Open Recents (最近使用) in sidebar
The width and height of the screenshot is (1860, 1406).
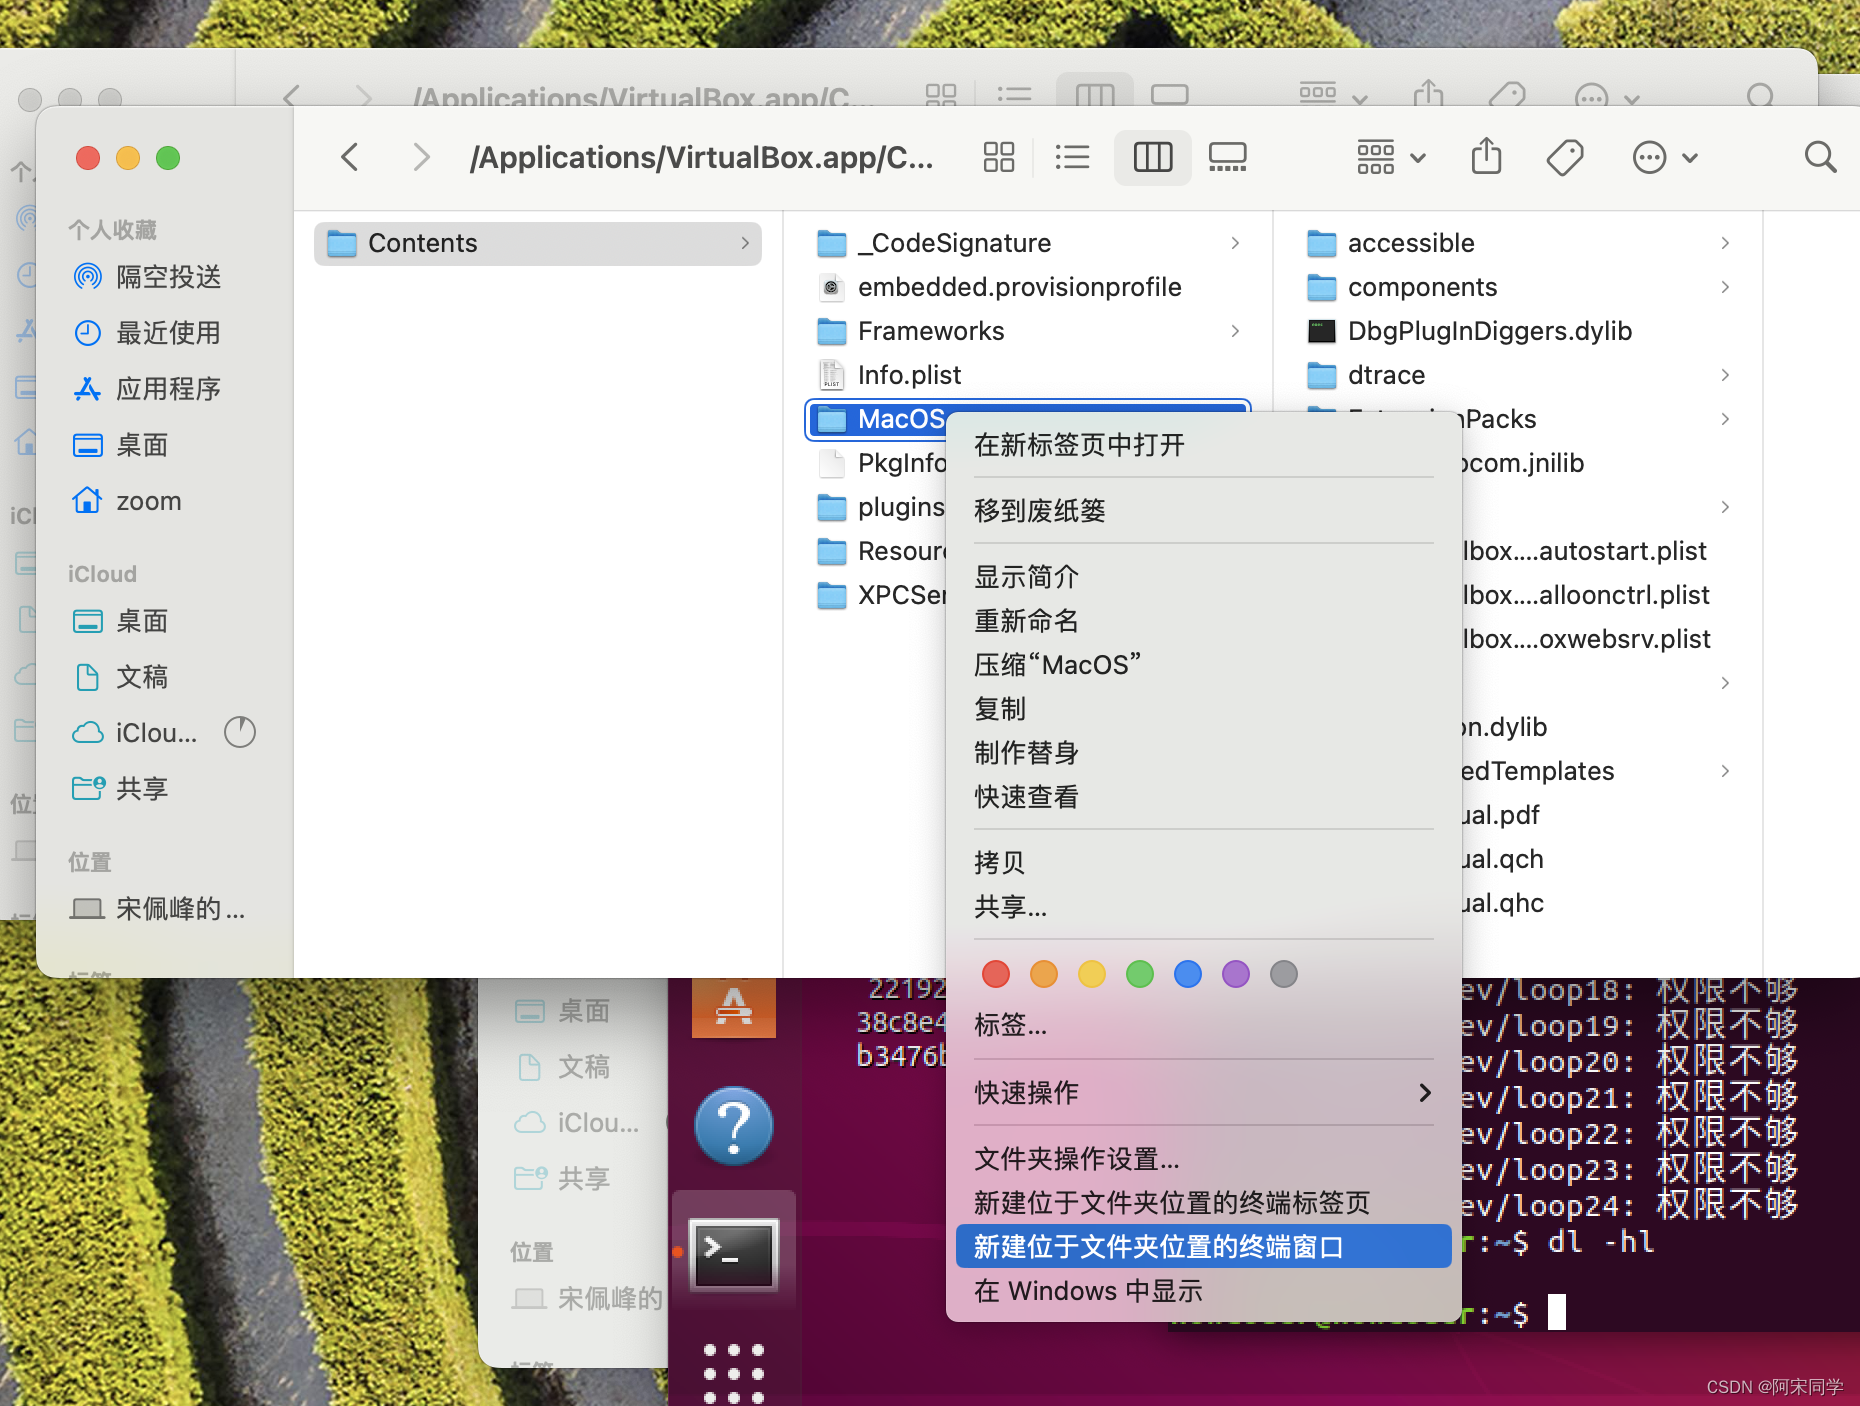[147, 333]
